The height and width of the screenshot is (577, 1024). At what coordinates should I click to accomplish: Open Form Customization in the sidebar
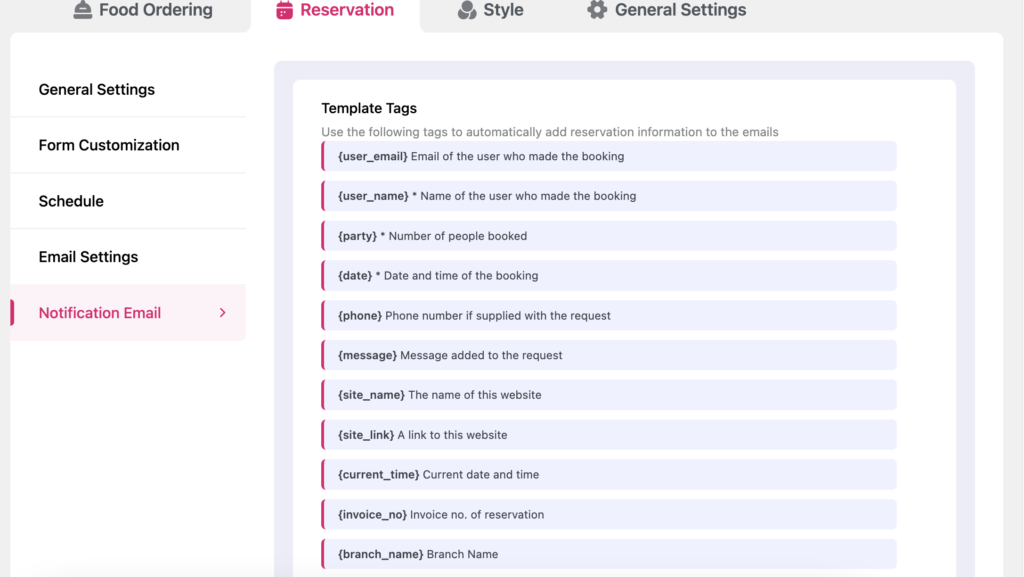click(x=109, y=145)
